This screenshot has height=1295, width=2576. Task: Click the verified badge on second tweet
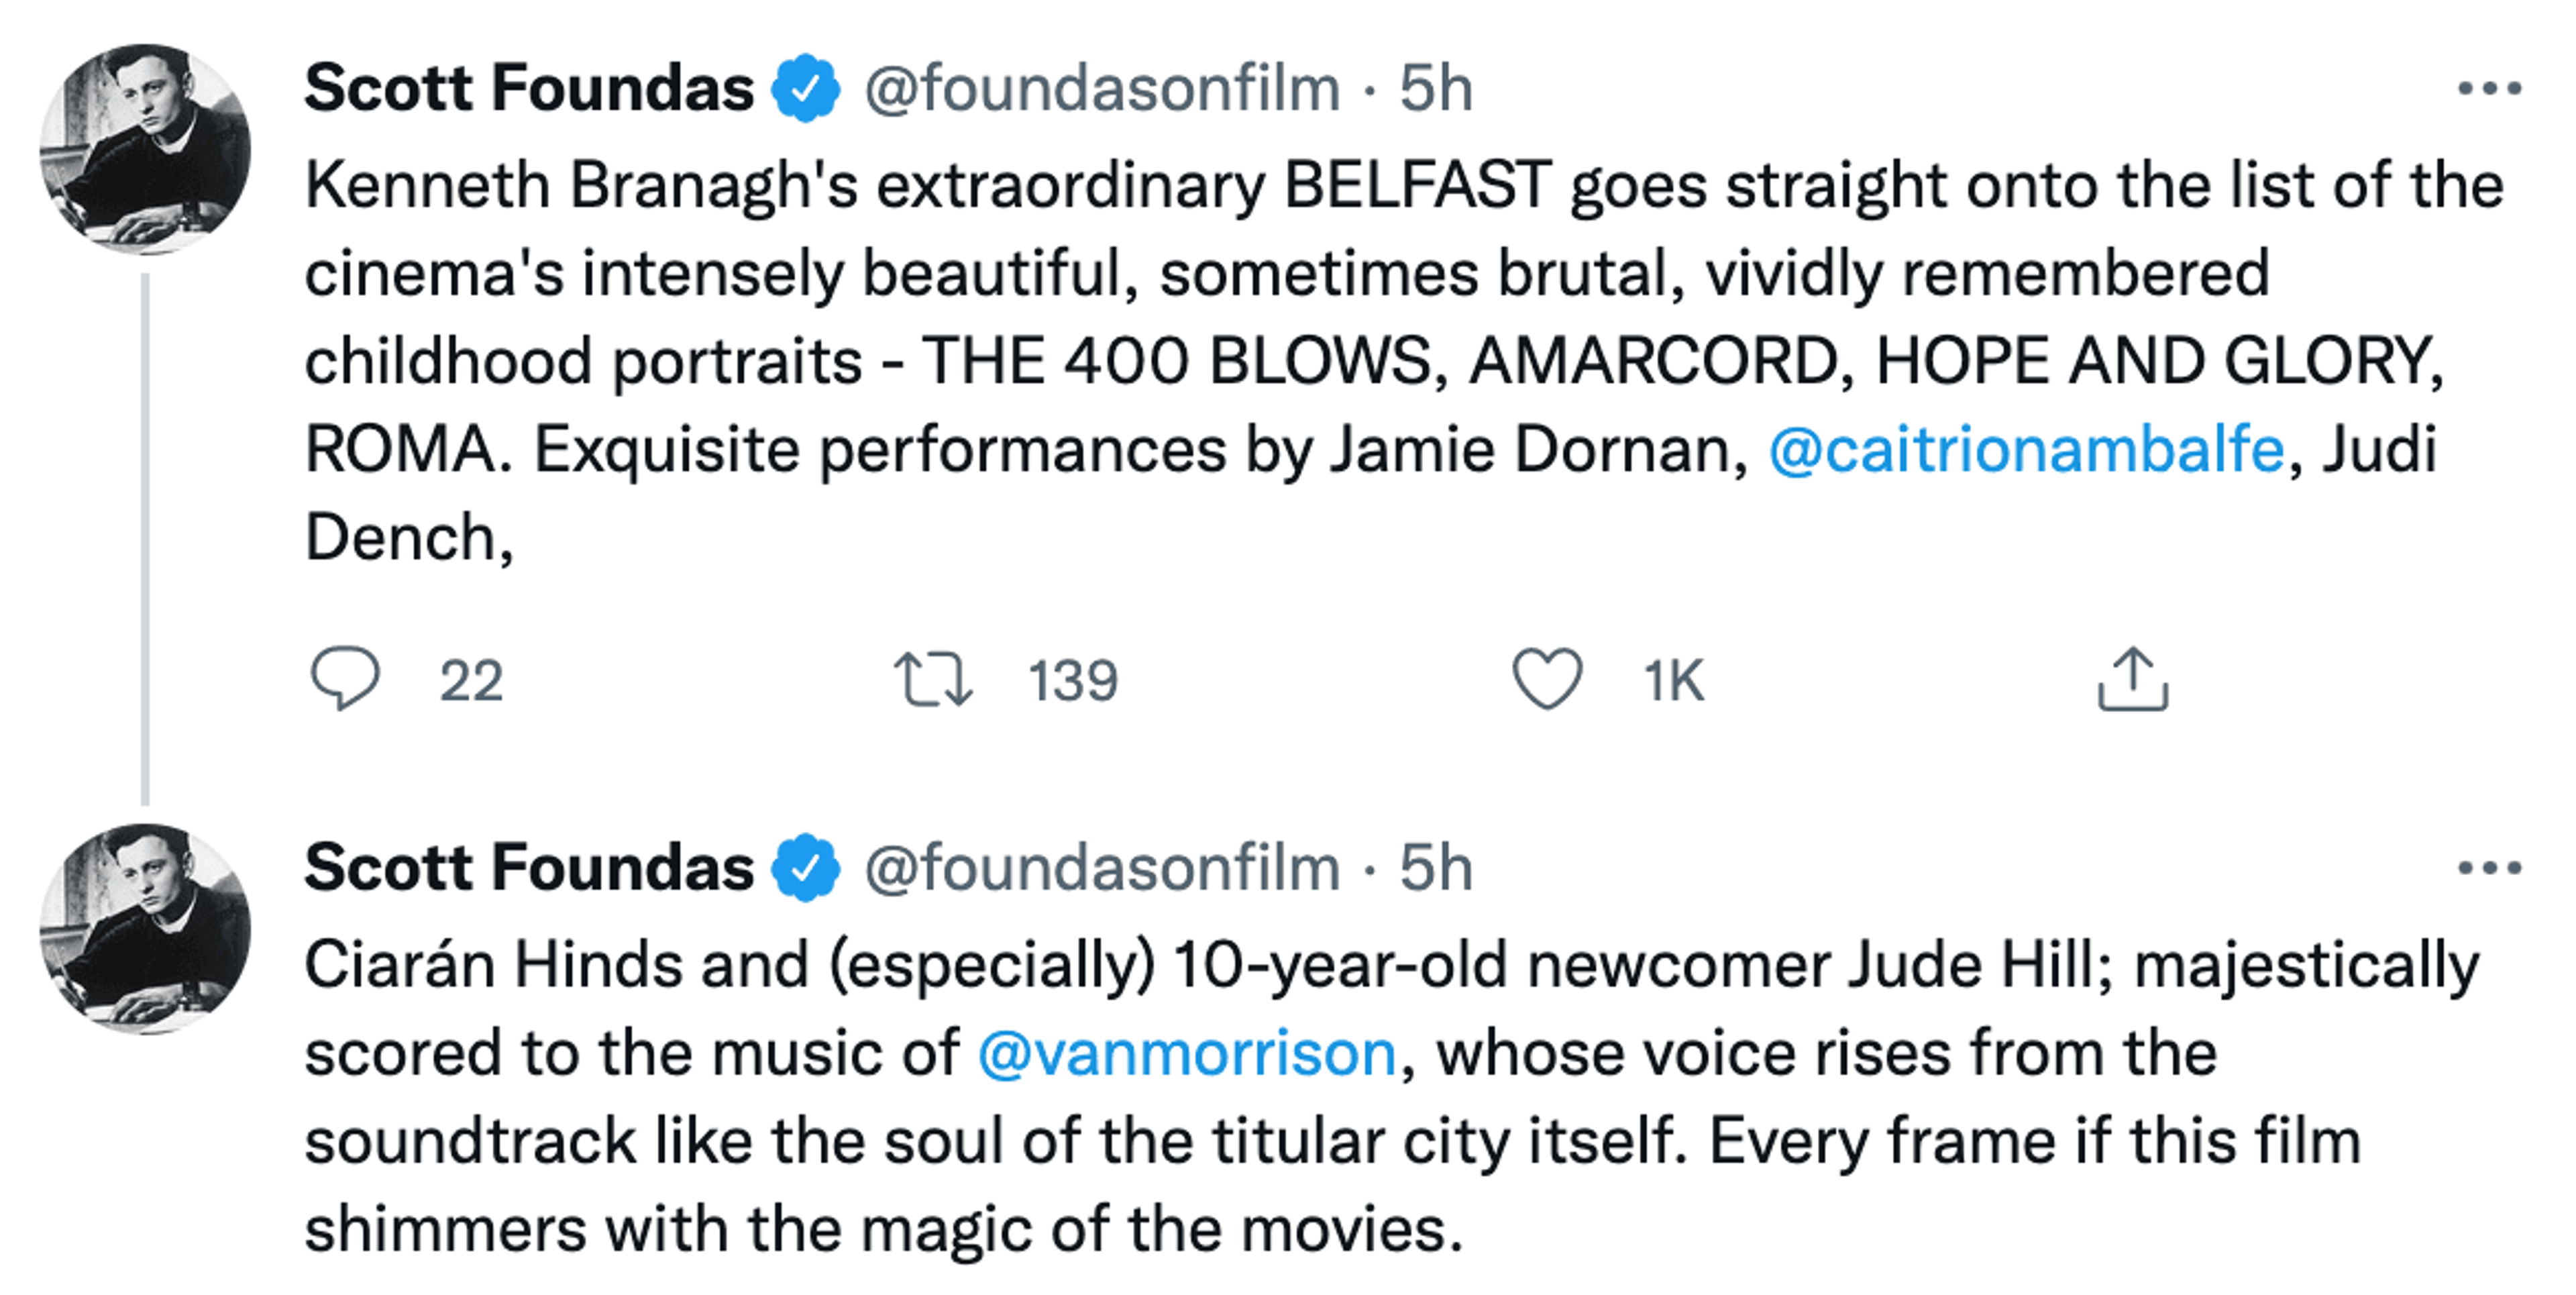click(805, 868)
